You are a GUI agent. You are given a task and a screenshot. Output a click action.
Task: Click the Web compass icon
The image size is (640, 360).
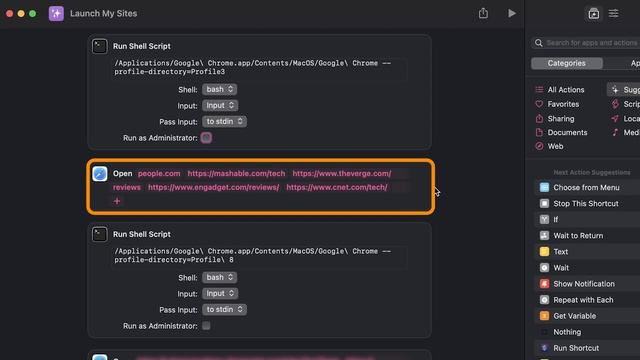coord(539,146)
